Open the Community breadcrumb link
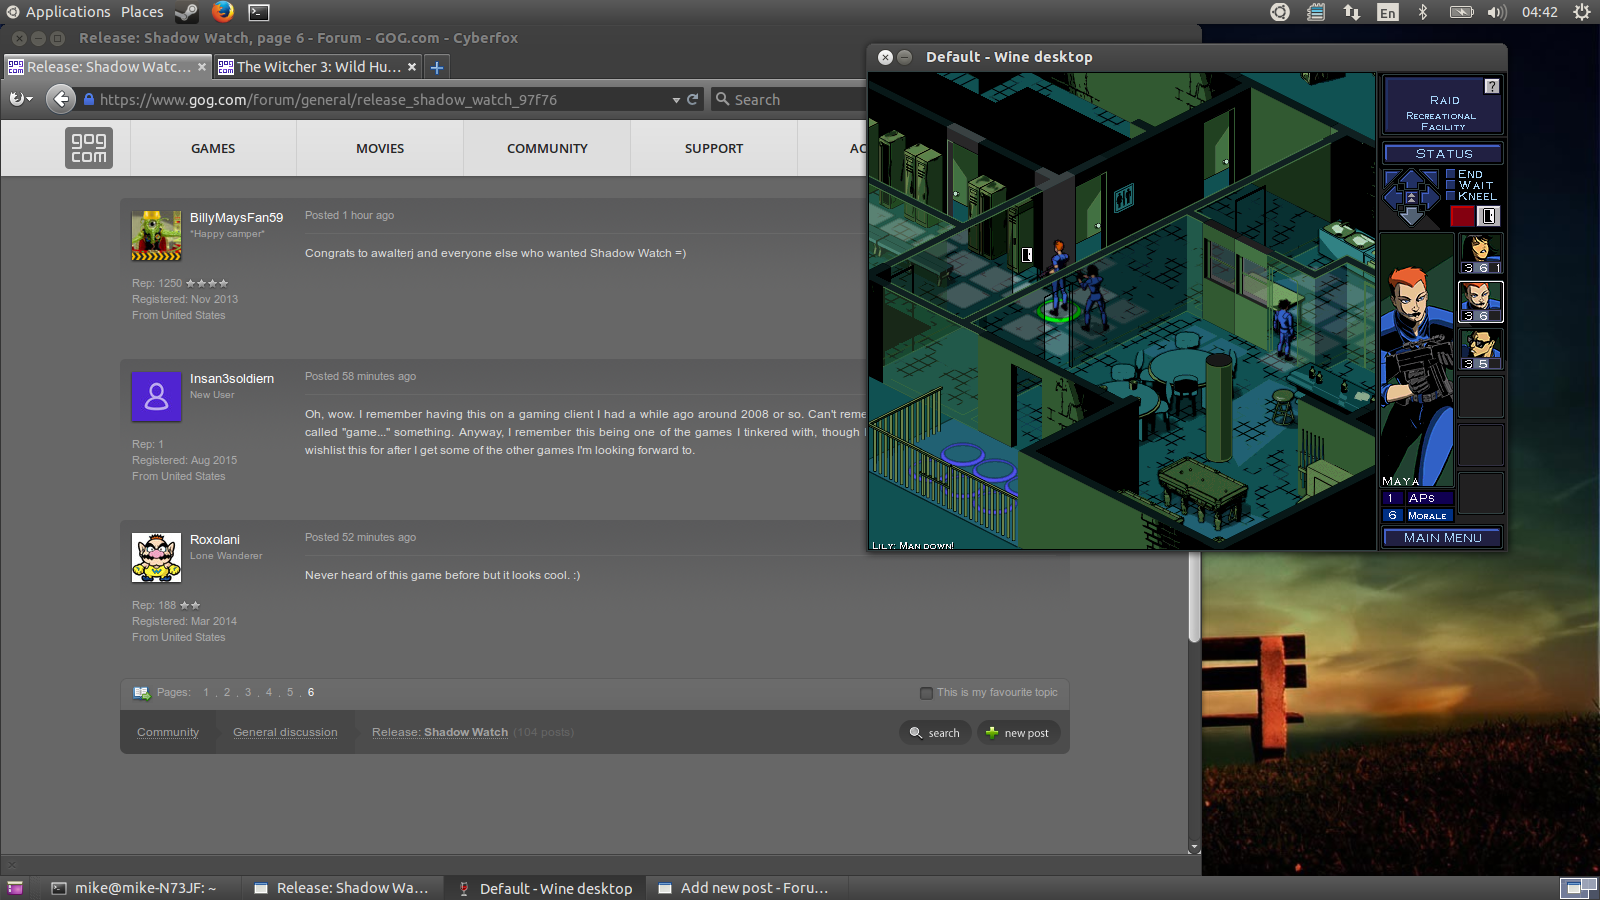This screenshot has width=1600, height=900. pyautogui.click(x=168, y=732)
